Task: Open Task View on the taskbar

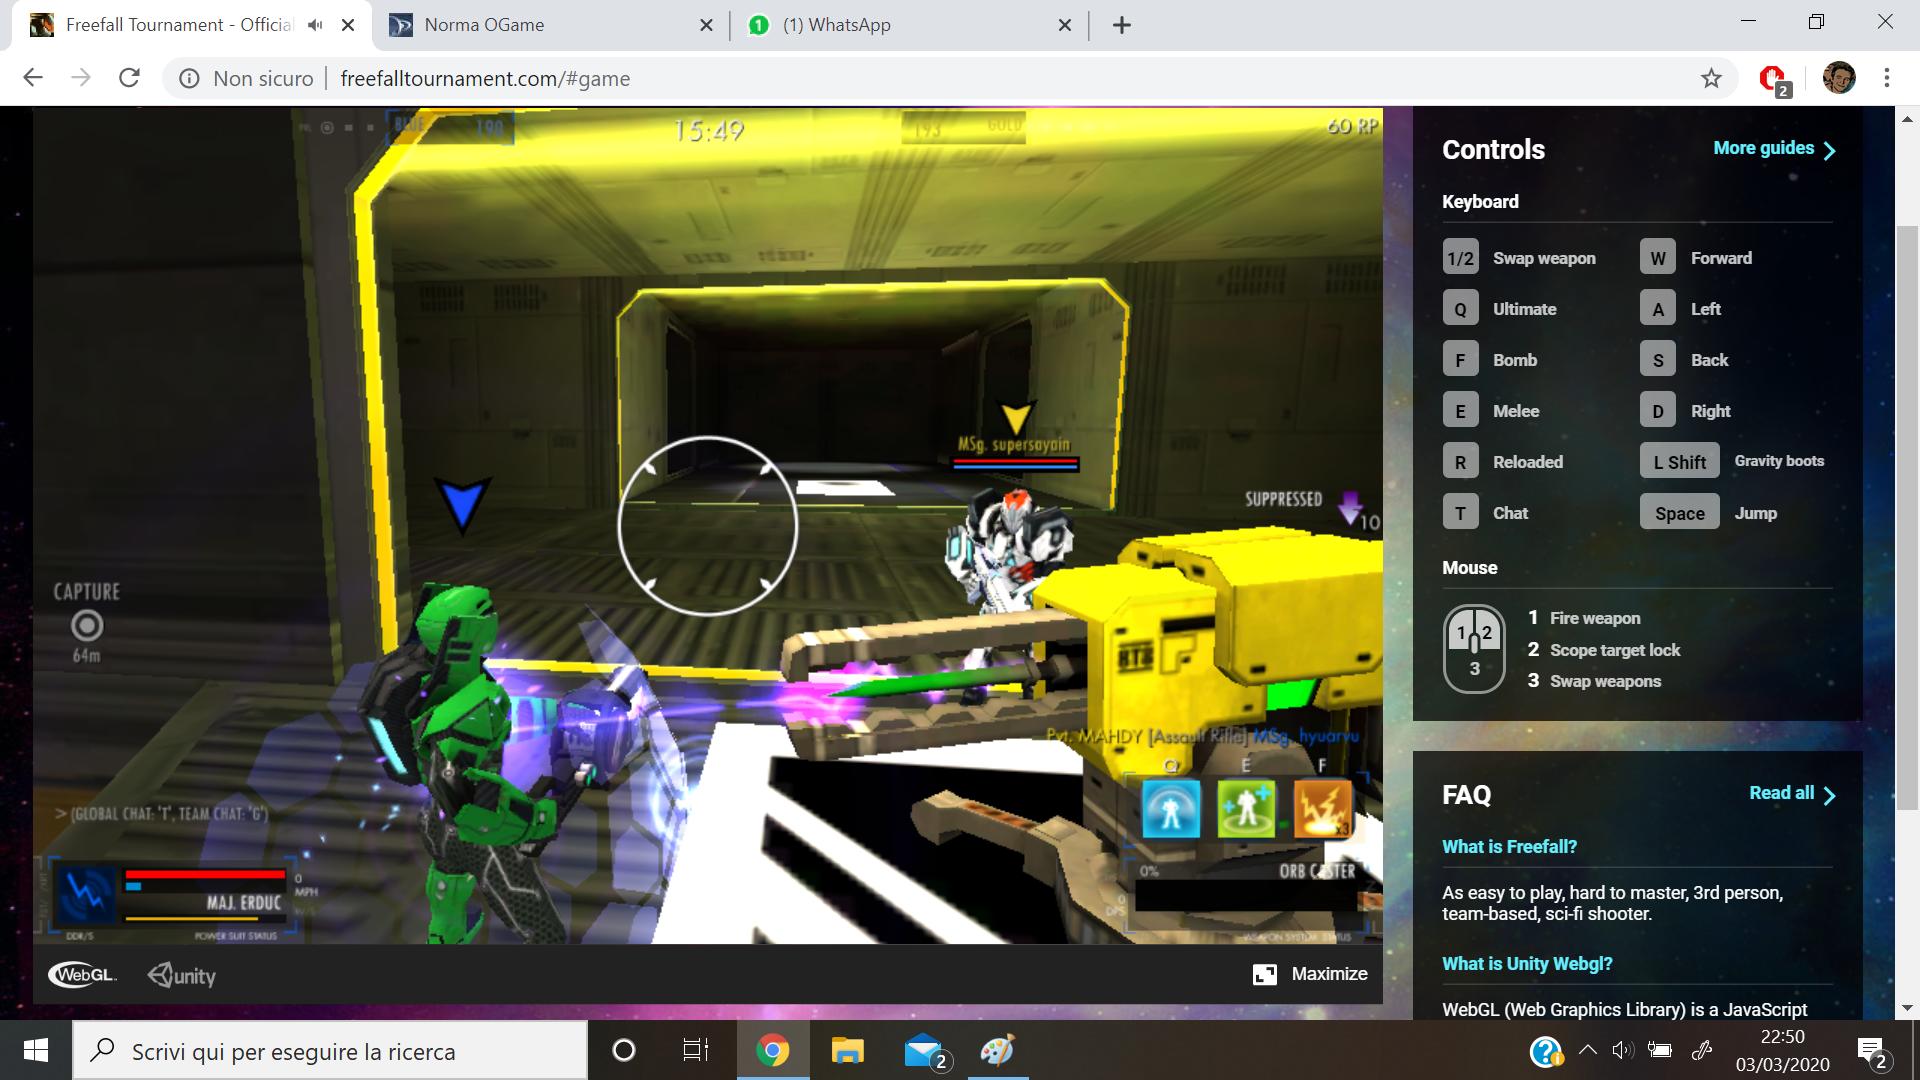Action: click(x=695, y=1051)
